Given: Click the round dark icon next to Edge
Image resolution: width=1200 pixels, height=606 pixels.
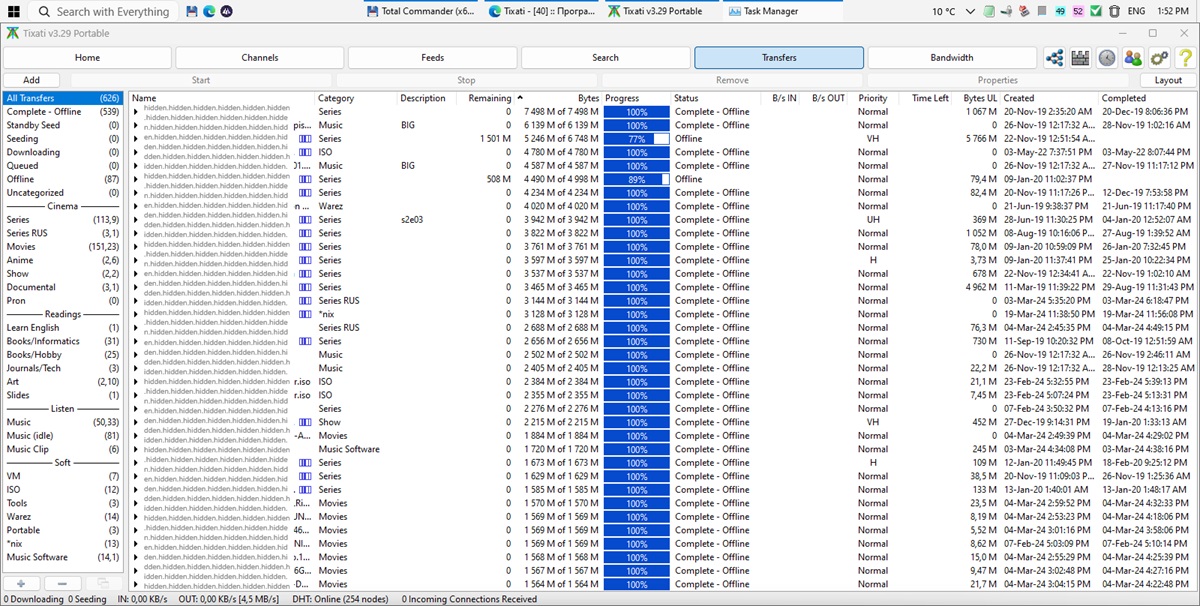Looking at the screenshot, I should (226, 12).
